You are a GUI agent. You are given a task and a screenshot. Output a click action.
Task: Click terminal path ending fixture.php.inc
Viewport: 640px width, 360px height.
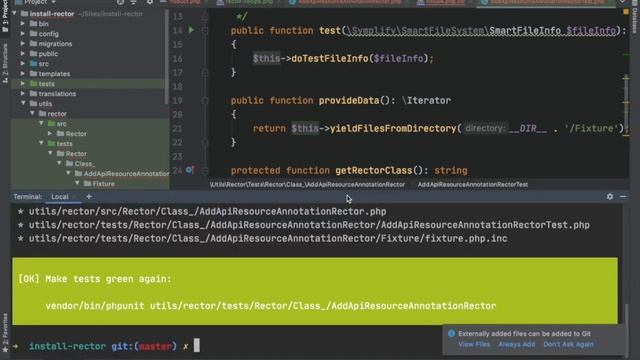268,238
